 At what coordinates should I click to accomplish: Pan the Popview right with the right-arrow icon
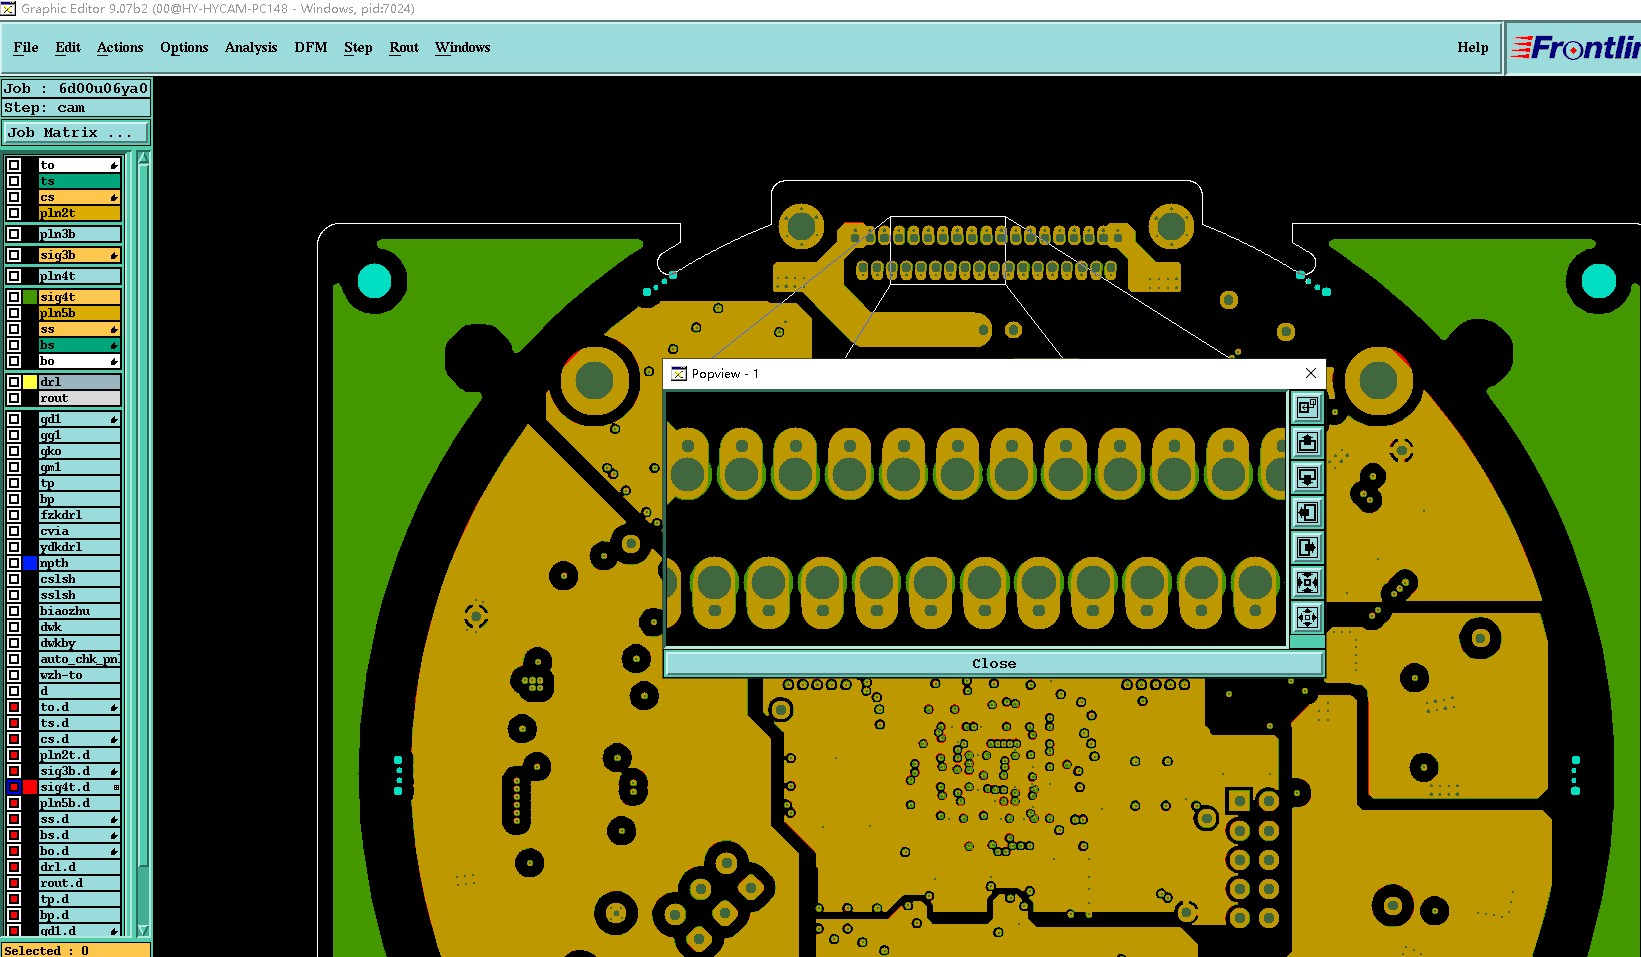coord(1307,547)
